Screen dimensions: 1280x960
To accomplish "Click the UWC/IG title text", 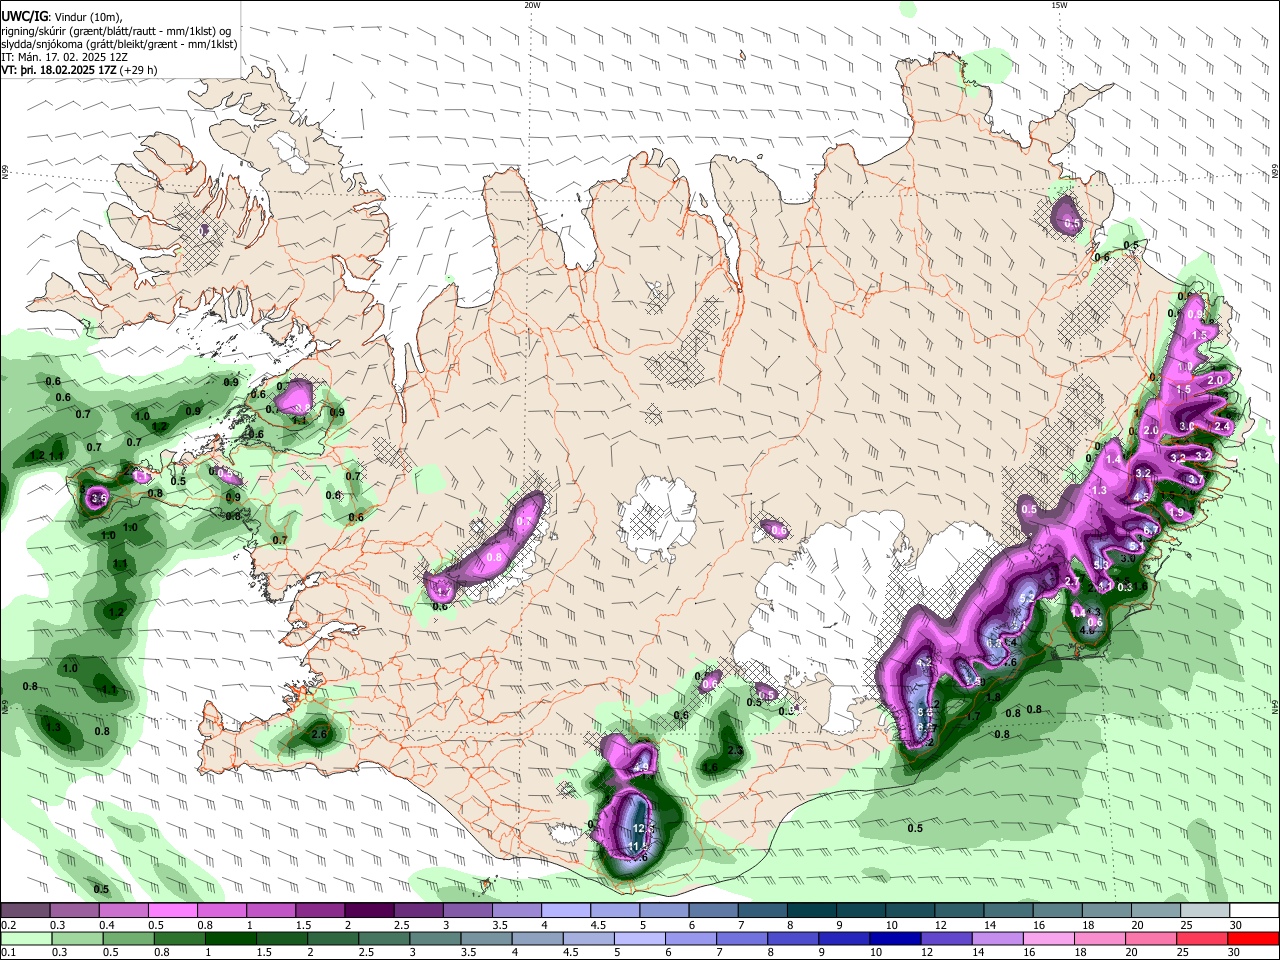I will 23,17.
